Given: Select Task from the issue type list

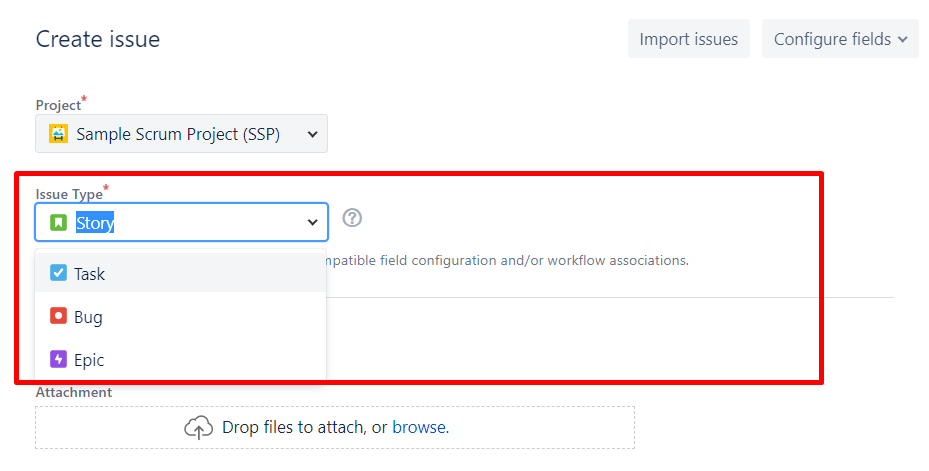Looking at the screenshot, I should click(90, 274).
